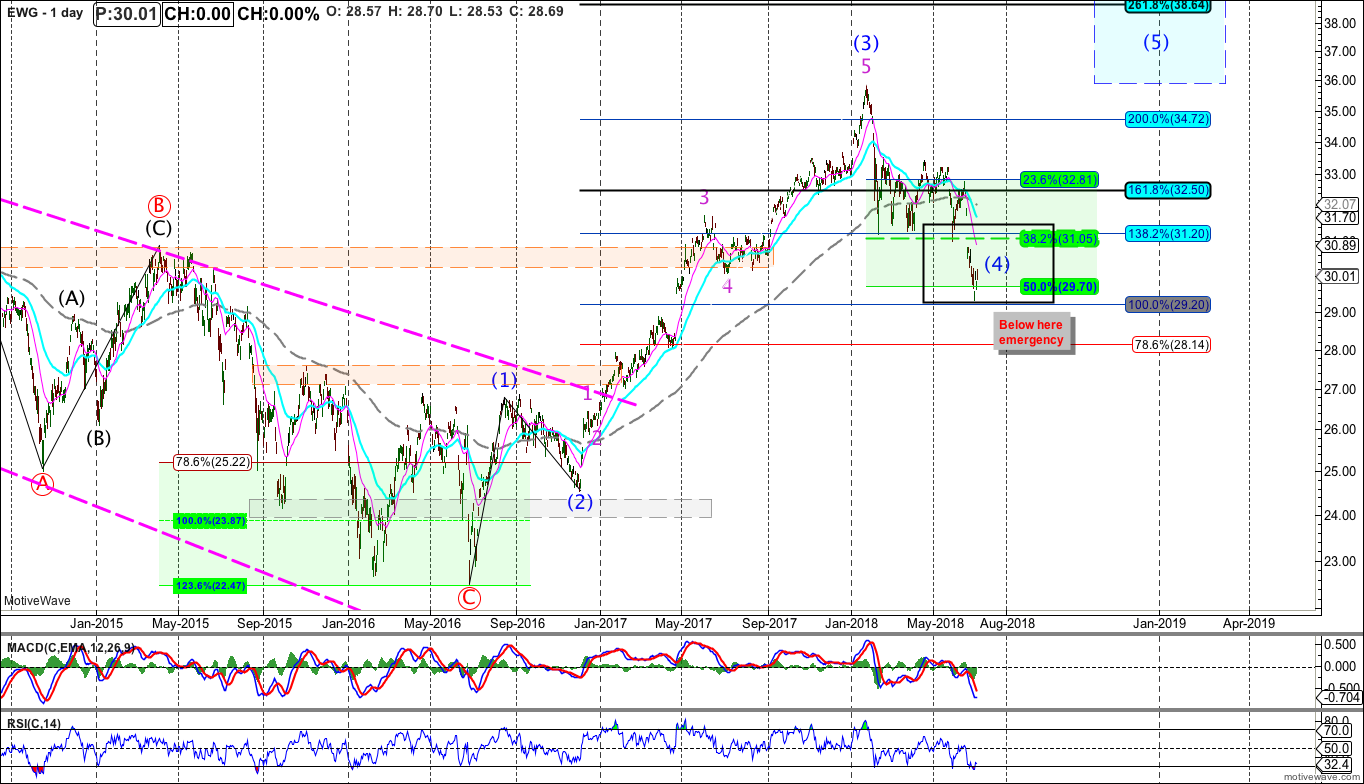This screenshot has width=1364, height=784.
Task: Click the magenta 5 label under (3)
Action: coord(866,66)
